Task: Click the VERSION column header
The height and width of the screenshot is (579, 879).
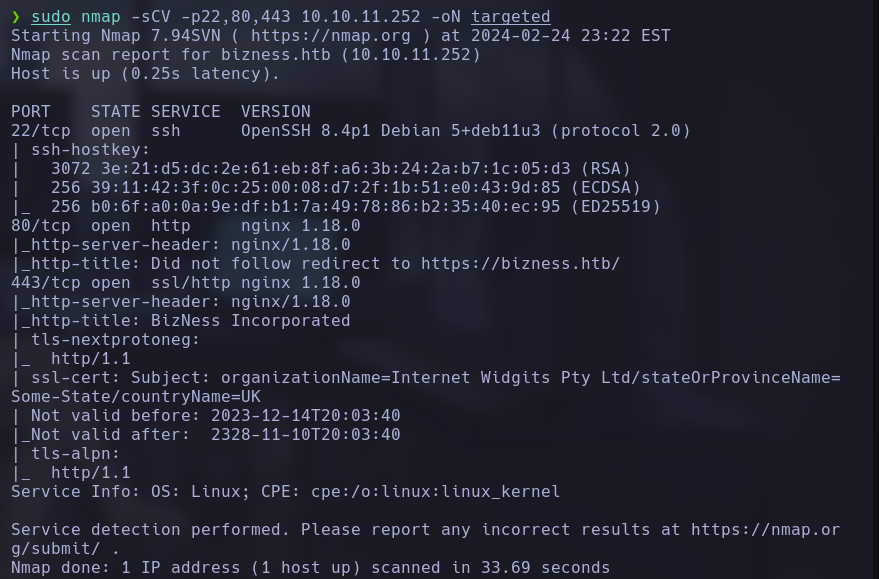Action: click(x=275, y=112)
